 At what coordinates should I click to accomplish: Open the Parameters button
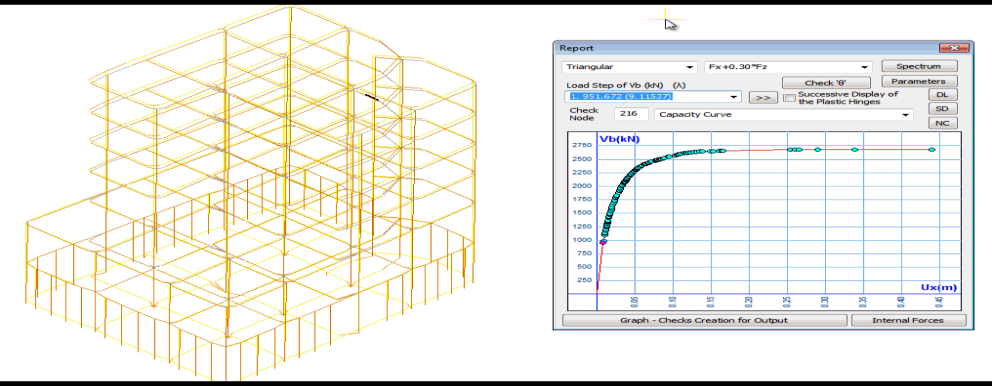919,82
